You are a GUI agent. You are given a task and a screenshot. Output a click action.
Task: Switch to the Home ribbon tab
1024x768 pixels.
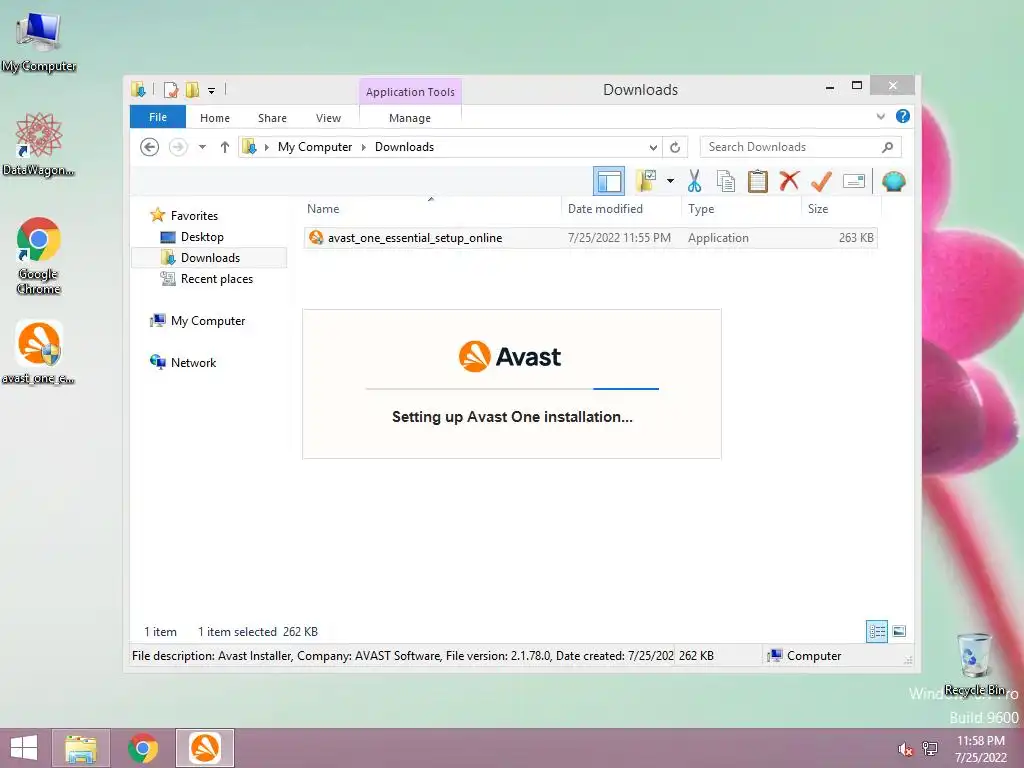pyautogui.click(x=215, y=118)
